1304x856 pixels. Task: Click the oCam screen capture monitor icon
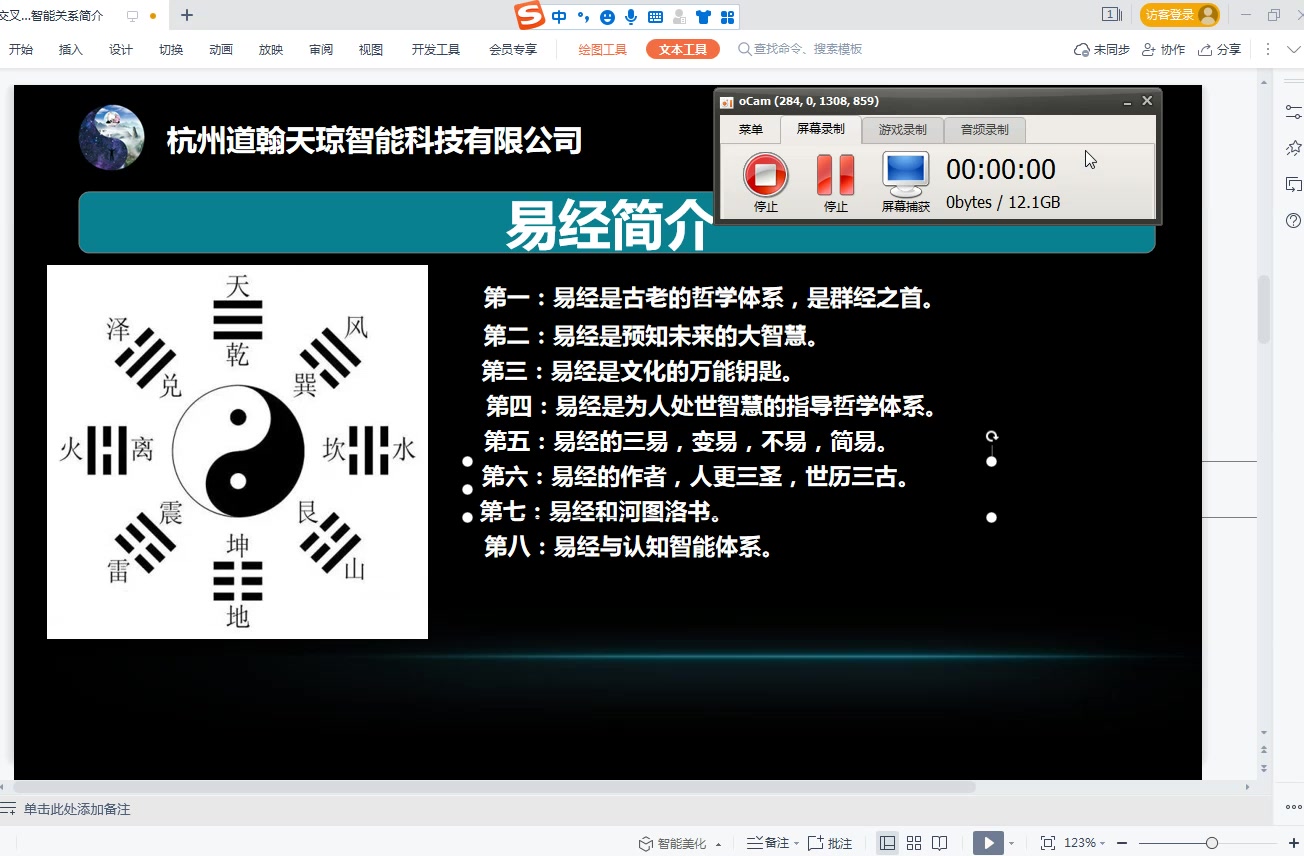[x=905, y=176]
